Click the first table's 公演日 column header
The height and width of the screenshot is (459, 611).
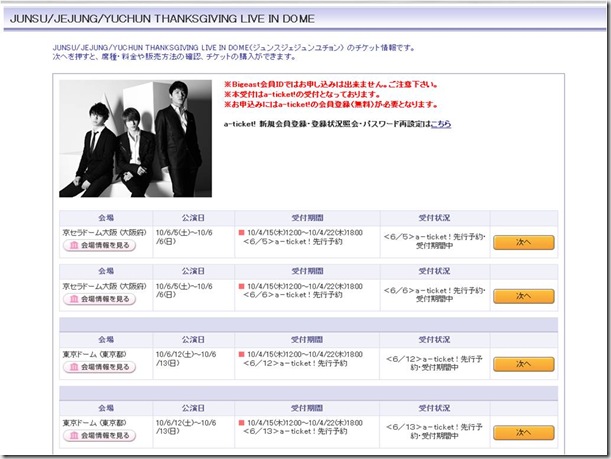(193, 218)
